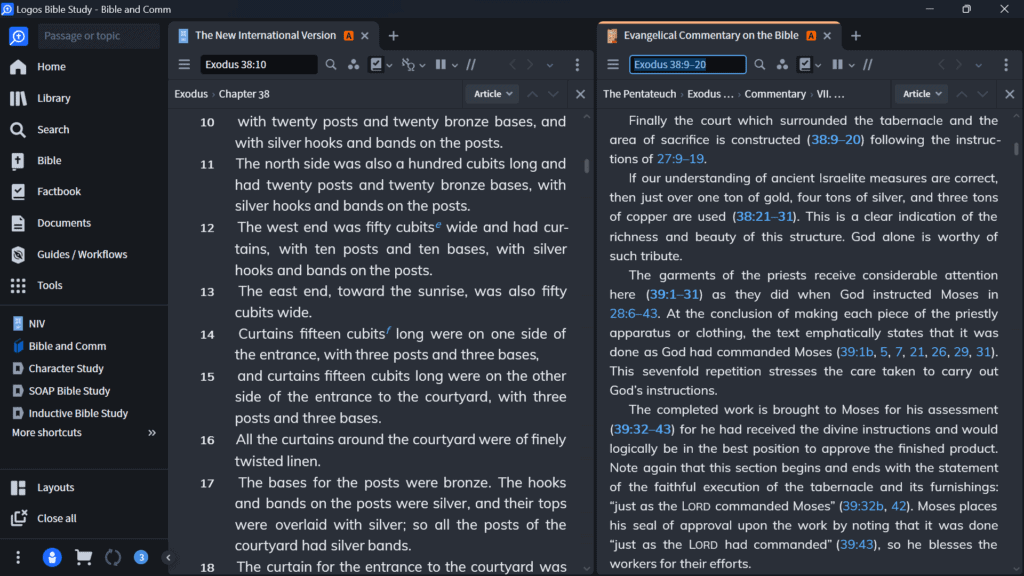The width and height of the screenshot is (1024, 576).
Task: Open the shopping cart store icon
Action: point(83,557)
